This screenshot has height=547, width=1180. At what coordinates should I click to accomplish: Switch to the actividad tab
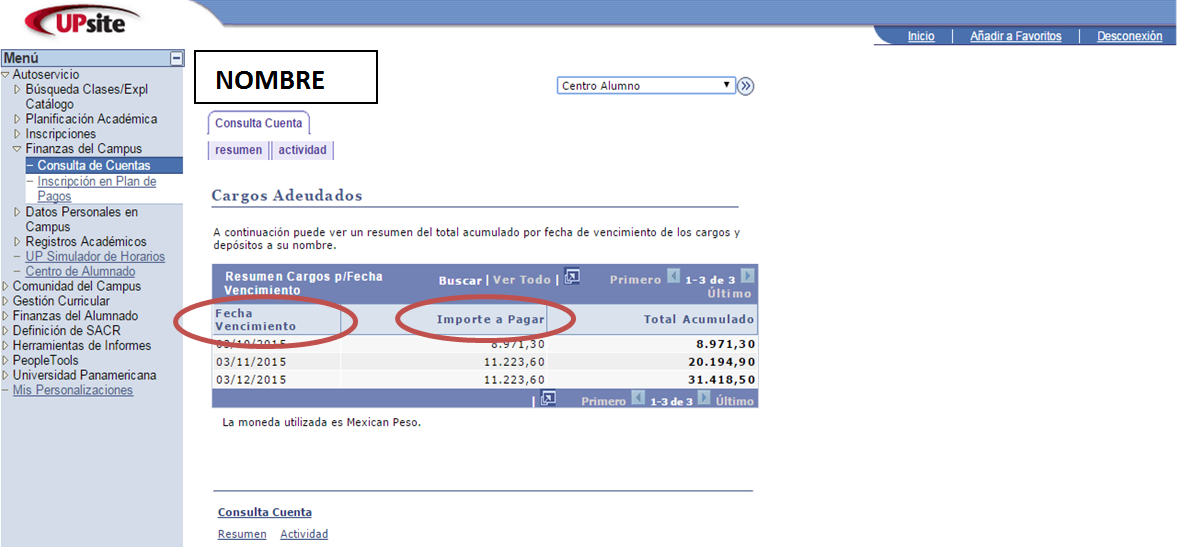[302, 150]
